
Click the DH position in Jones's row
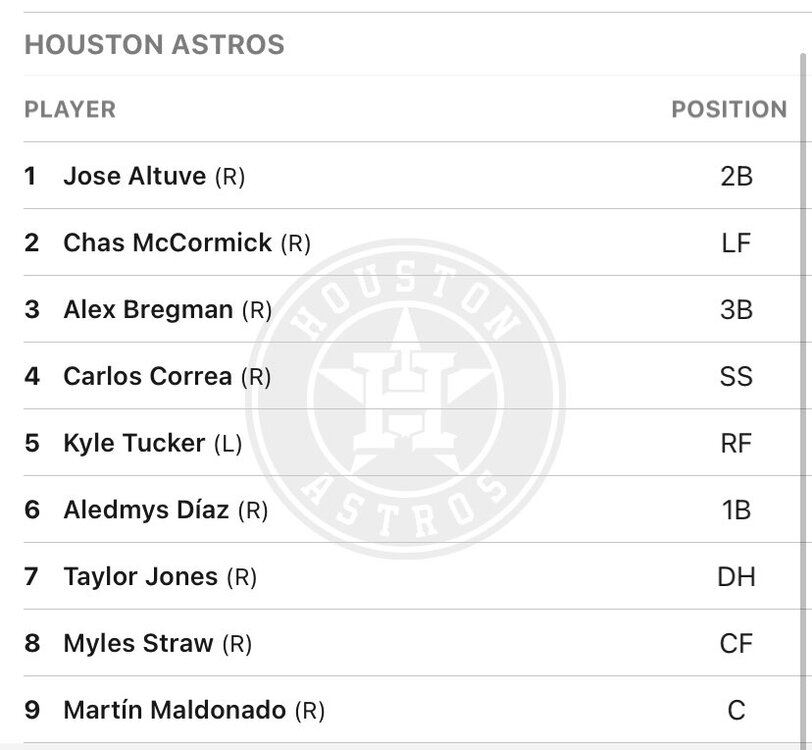tap(736, 577)
